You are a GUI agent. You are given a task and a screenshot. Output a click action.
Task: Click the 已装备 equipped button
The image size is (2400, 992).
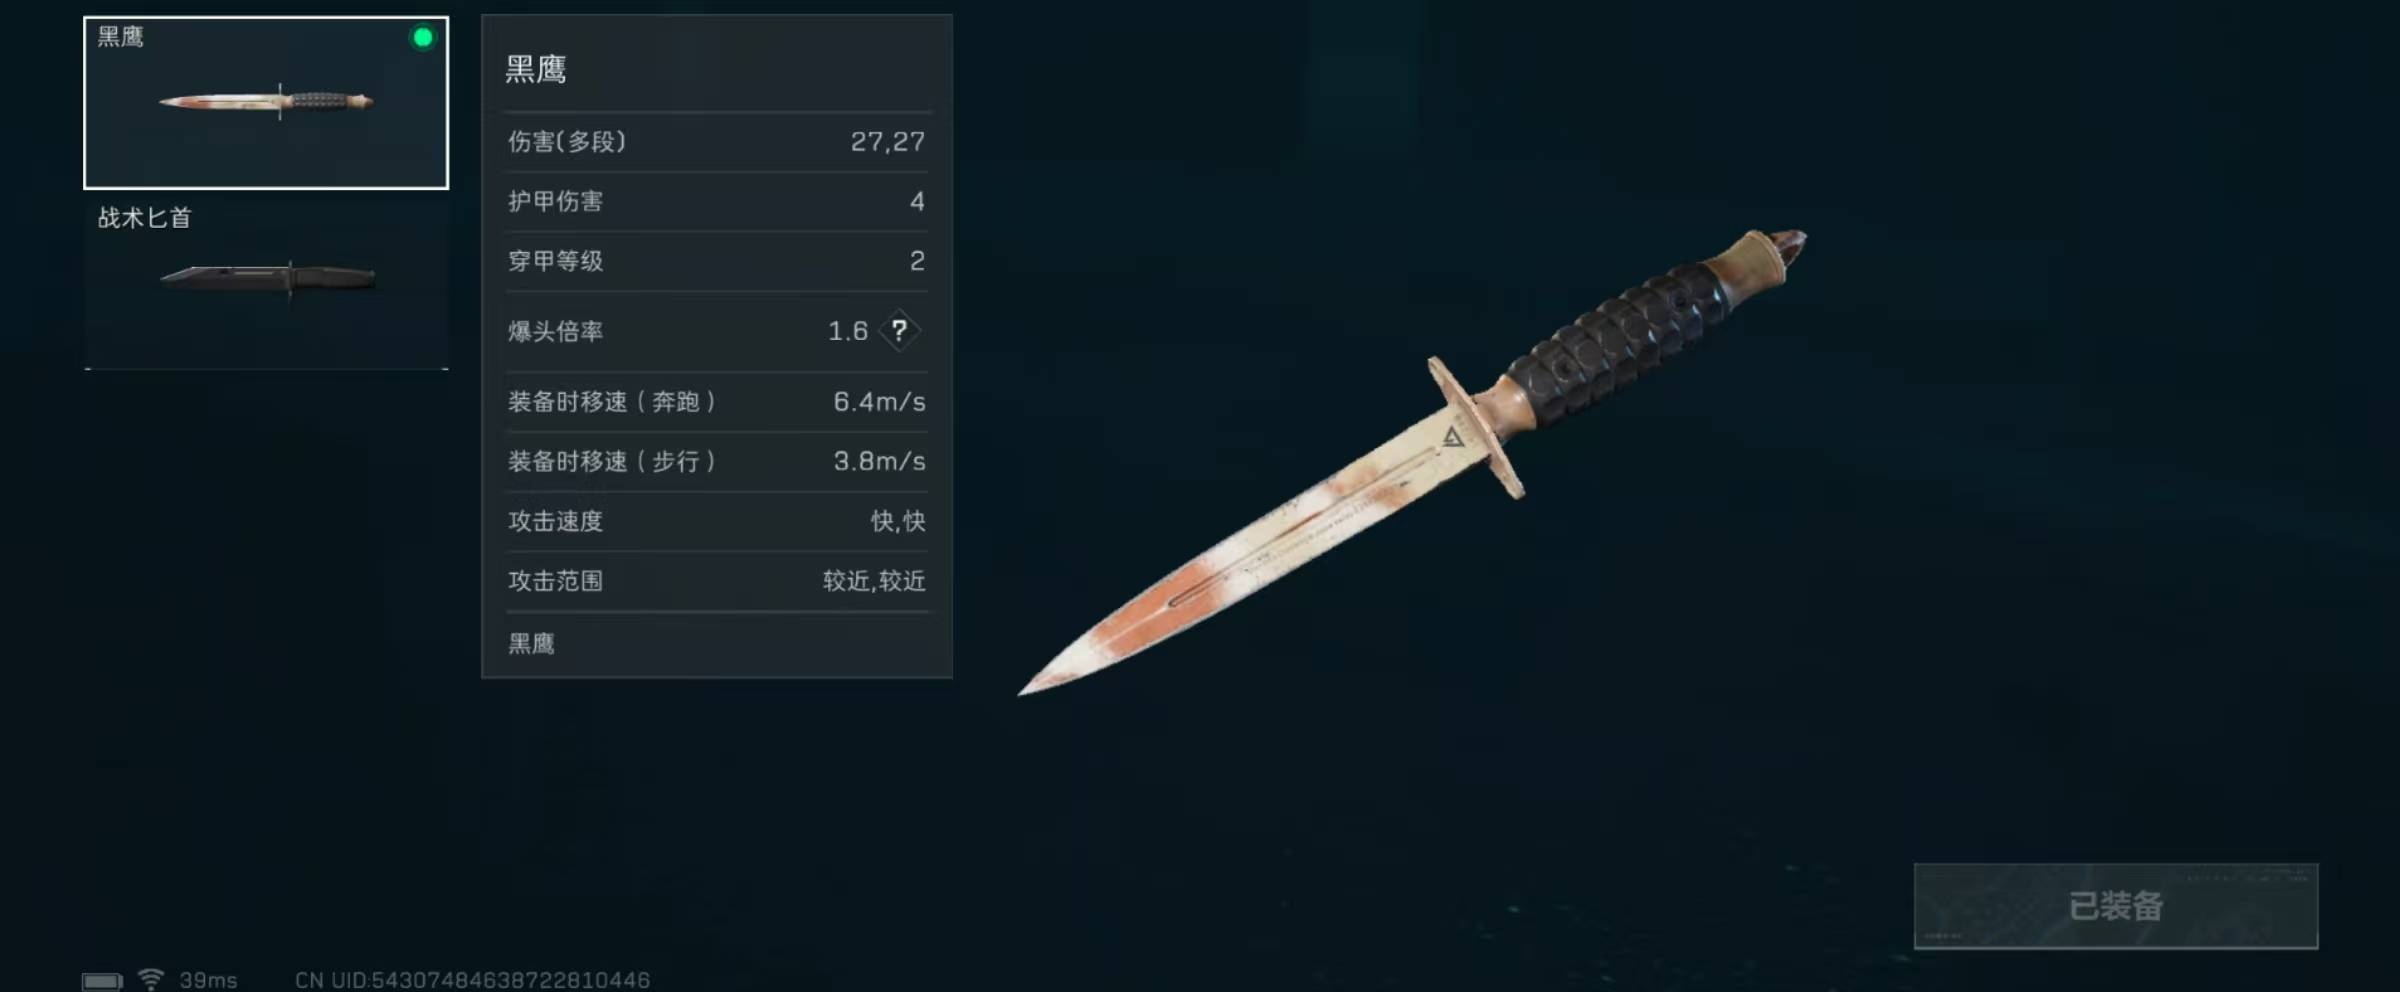point(2116,906)
